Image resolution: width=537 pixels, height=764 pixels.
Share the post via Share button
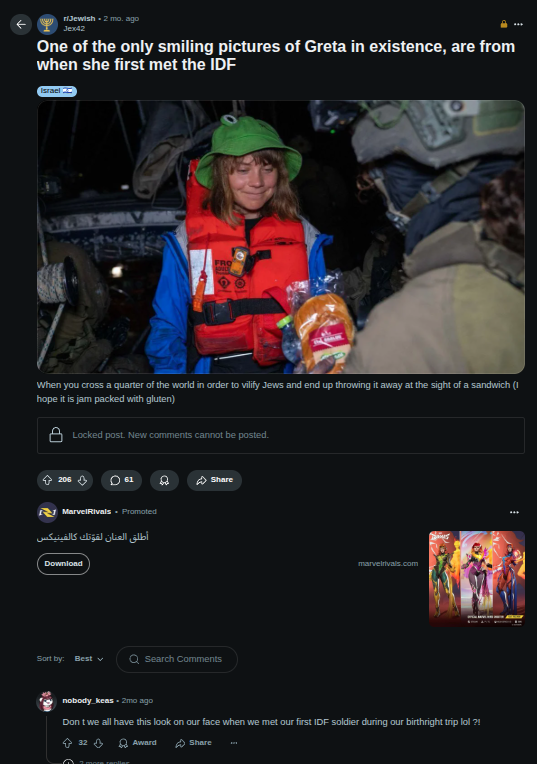[214, 480]
